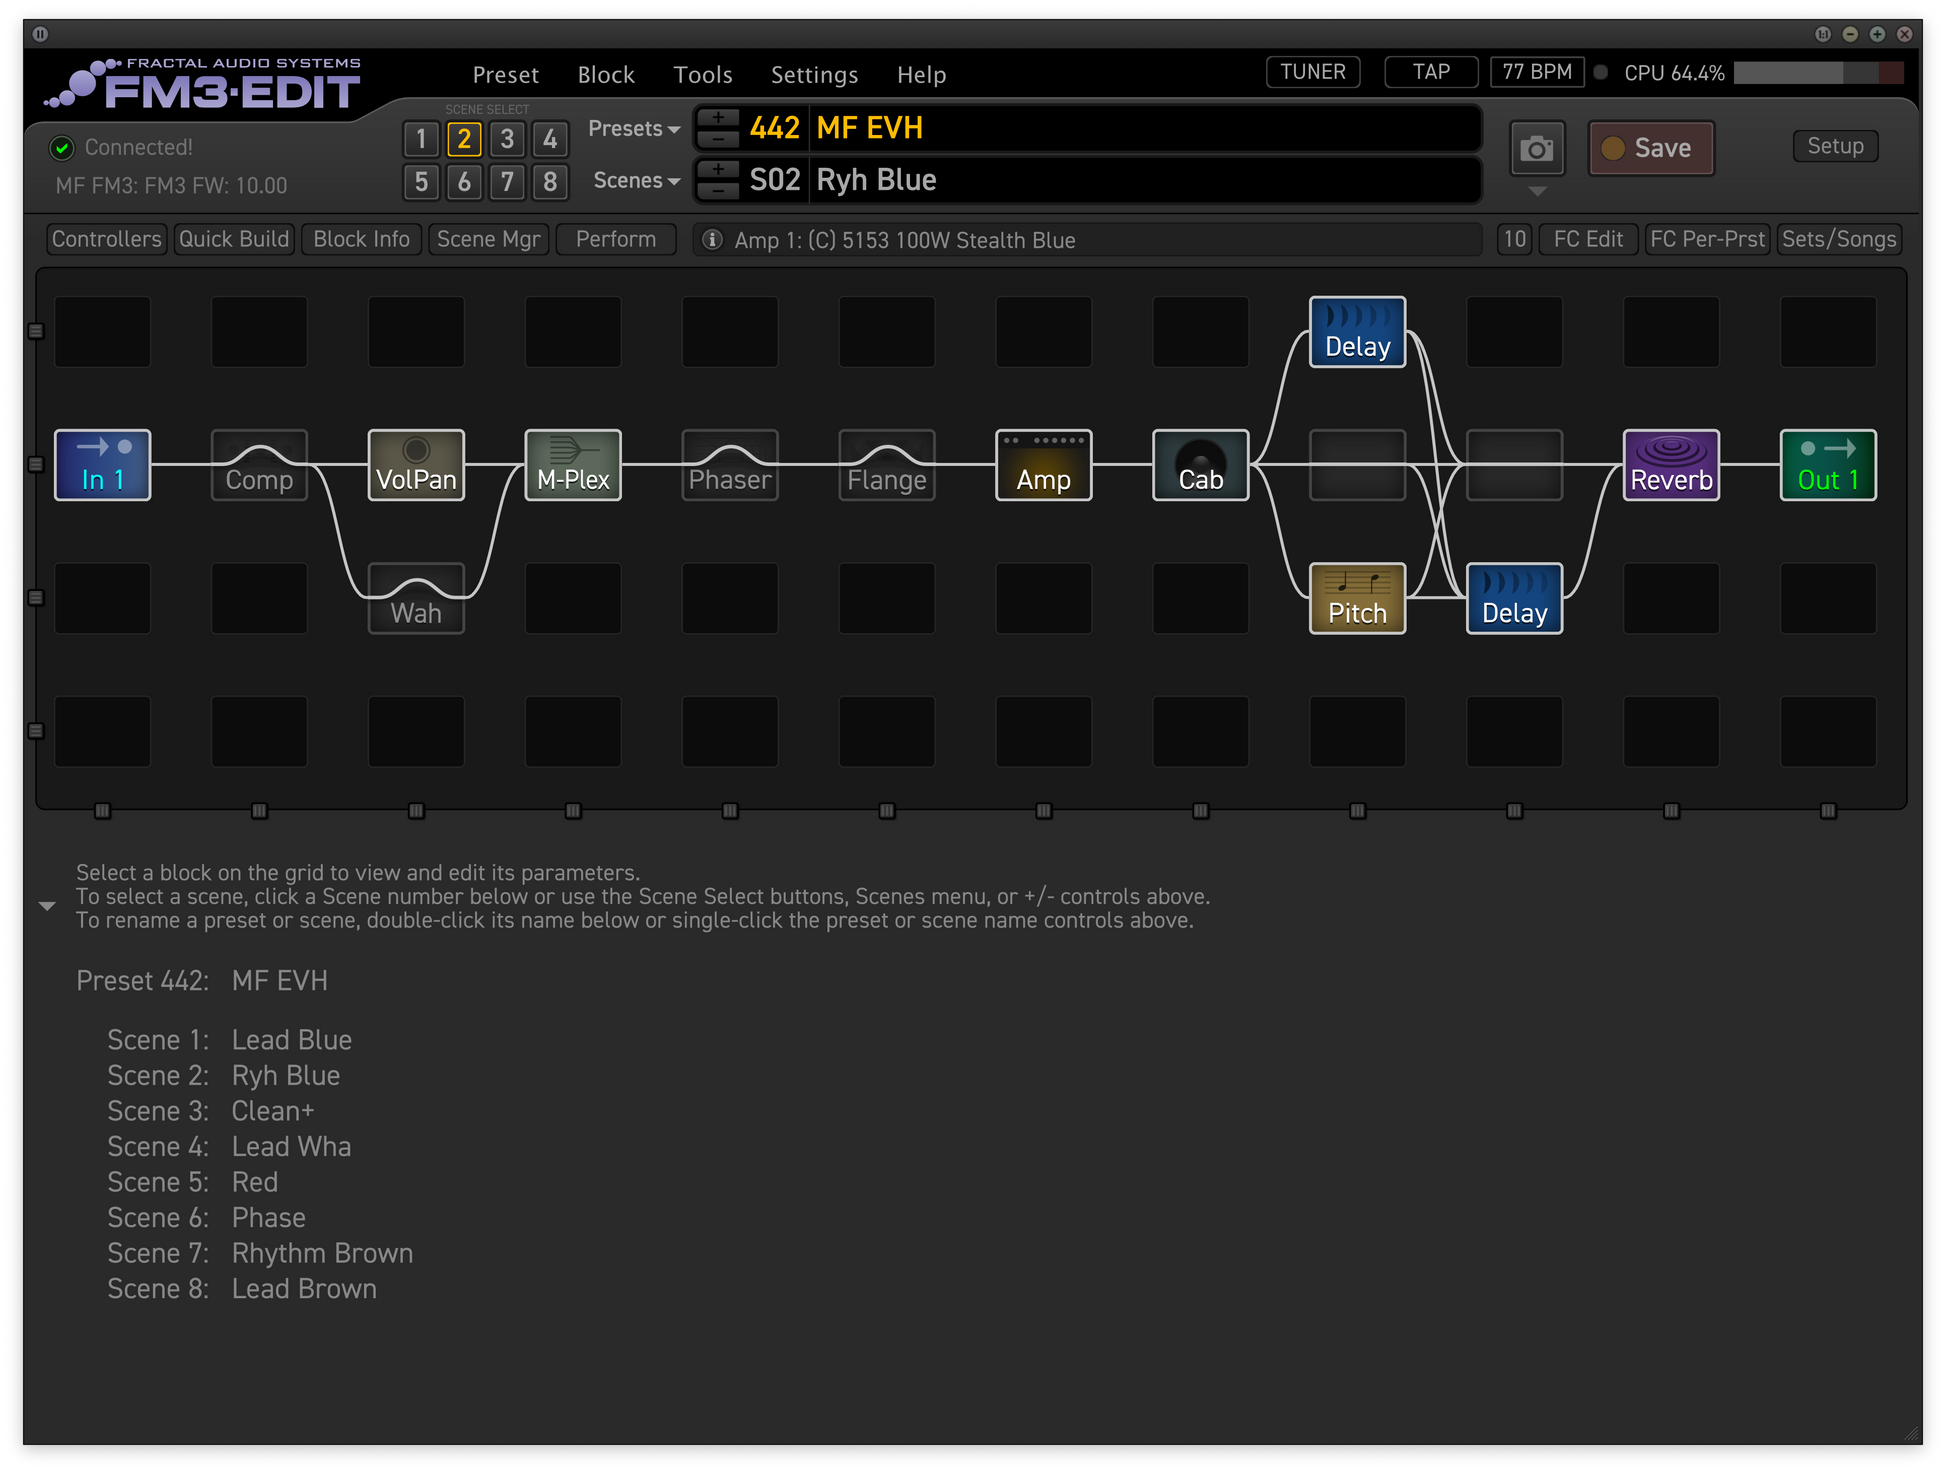Collapse the info panel triangle
Image resolution: width=1946 pixels, height=1472 pixels.
[x=47, y=906]
